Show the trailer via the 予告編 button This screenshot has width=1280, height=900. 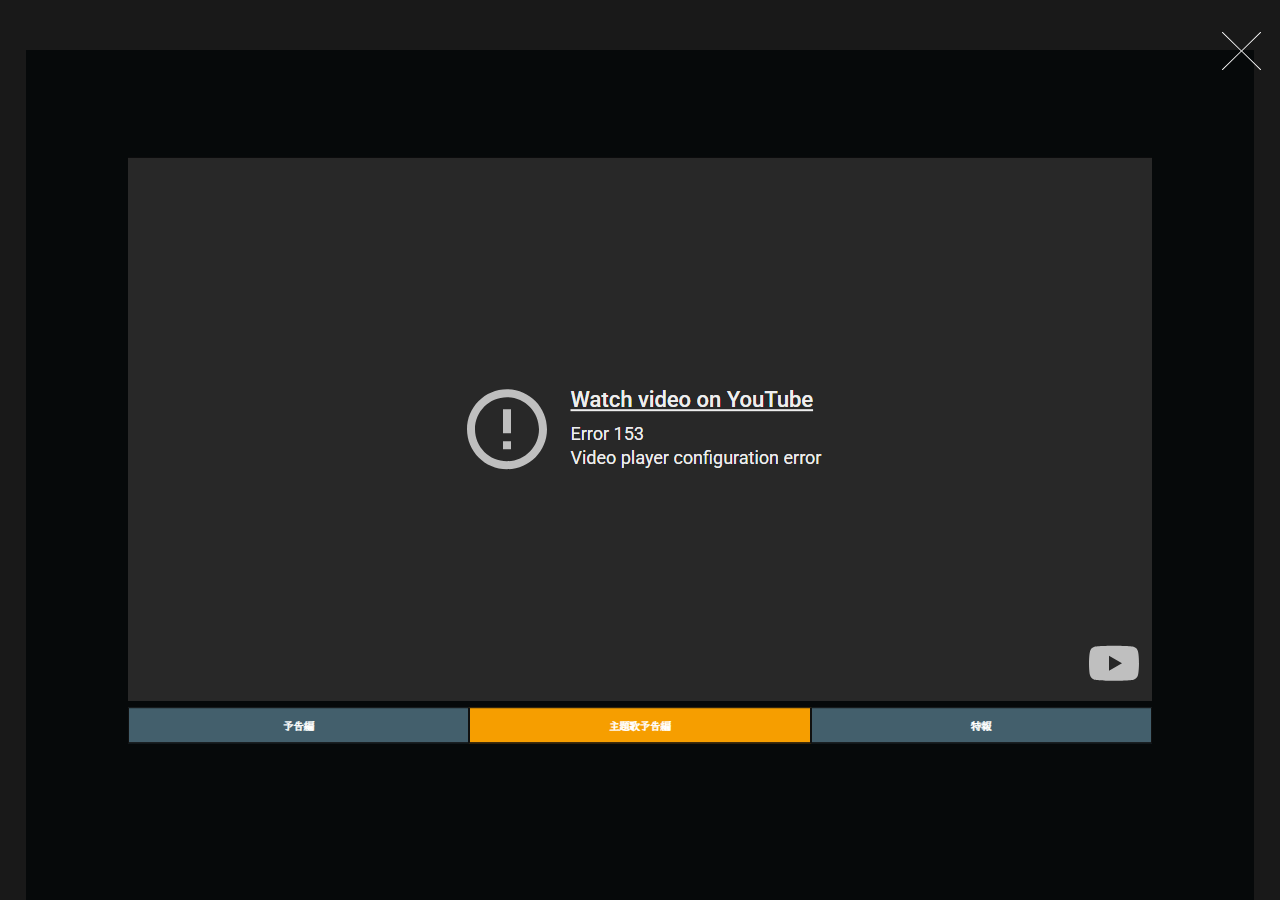click(298, 725)
